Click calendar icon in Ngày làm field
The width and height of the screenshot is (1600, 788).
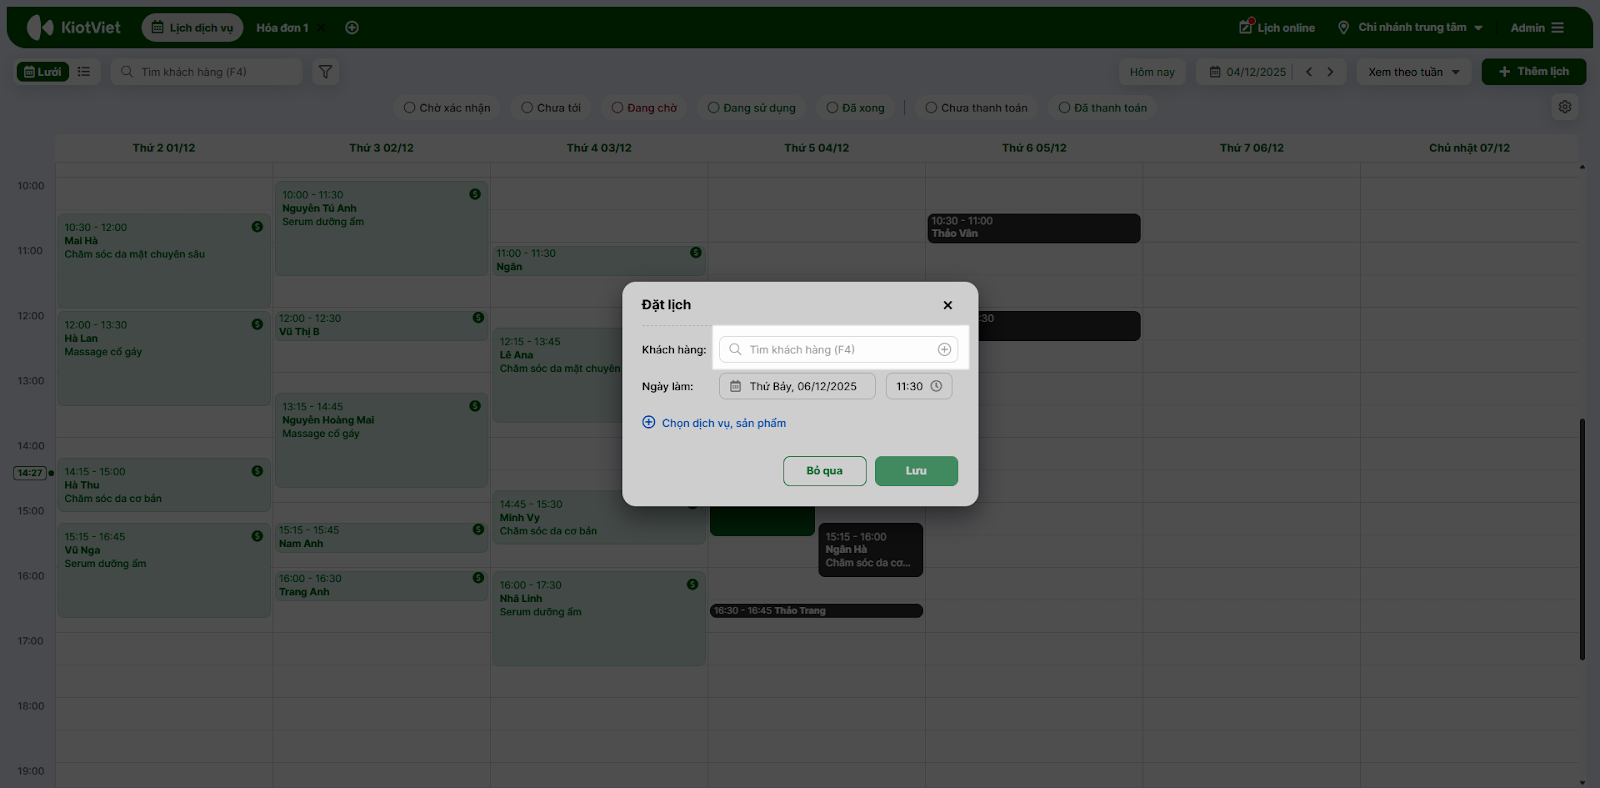click(x=736, y=386)
